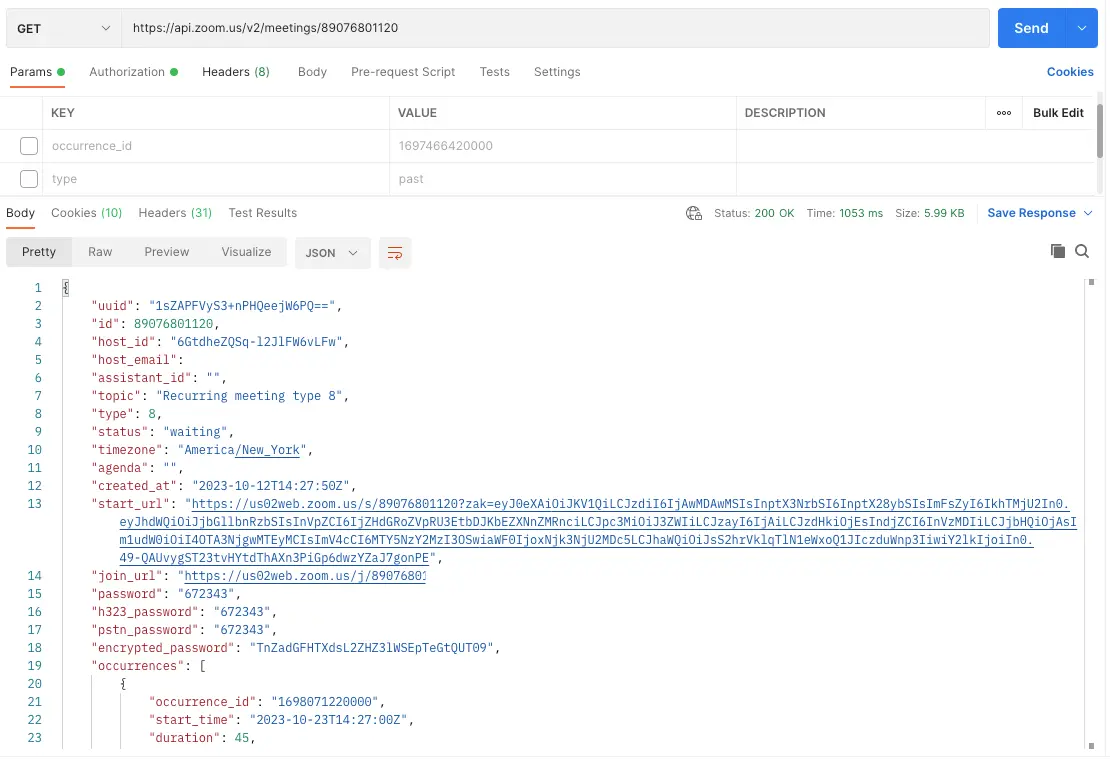Open the more options menu for params
The image size is (1110, 759).
click(1005, 113)
